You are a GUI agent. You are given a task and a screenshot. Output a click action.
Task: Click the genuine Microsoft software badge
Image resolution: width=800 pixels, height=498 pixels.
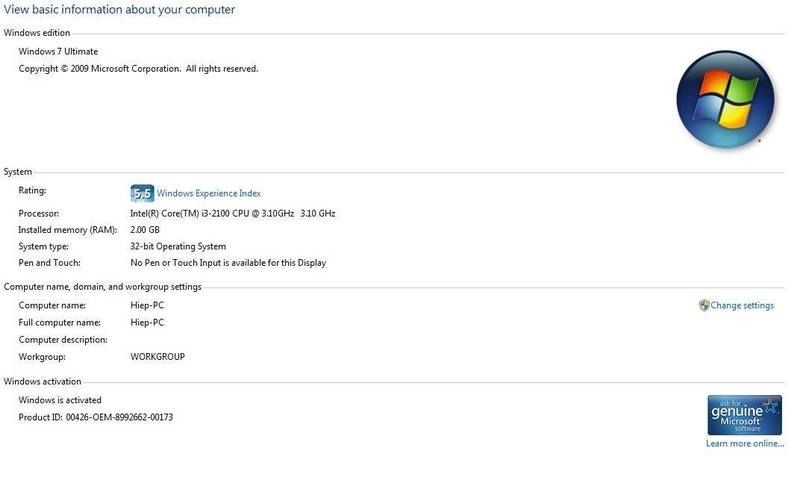[744, 415]
